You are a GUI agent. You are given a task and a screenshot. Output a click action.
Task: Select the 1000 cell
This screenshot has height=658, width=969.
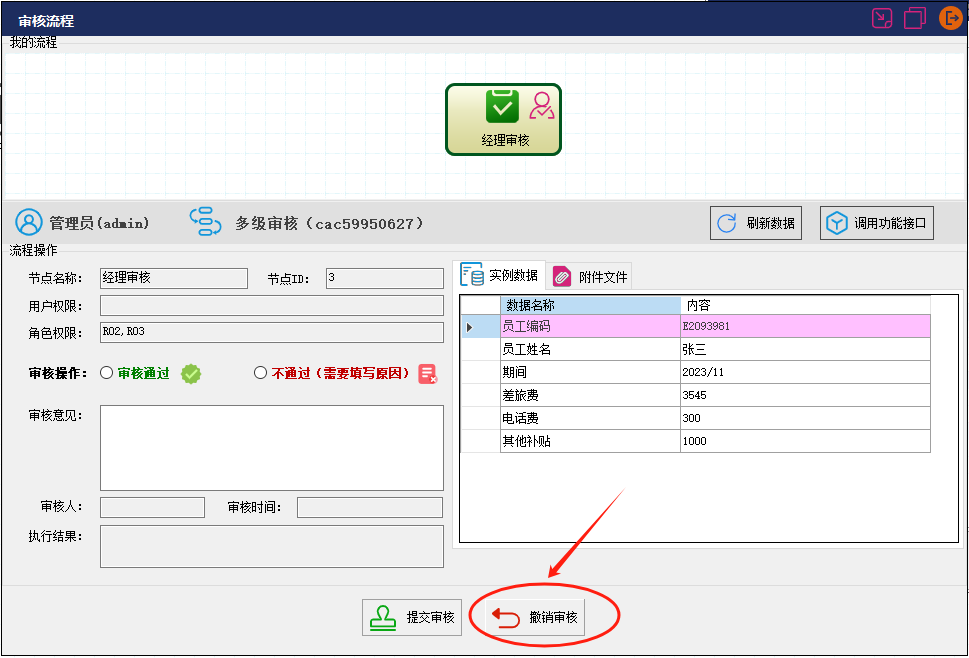coord(805,441)
